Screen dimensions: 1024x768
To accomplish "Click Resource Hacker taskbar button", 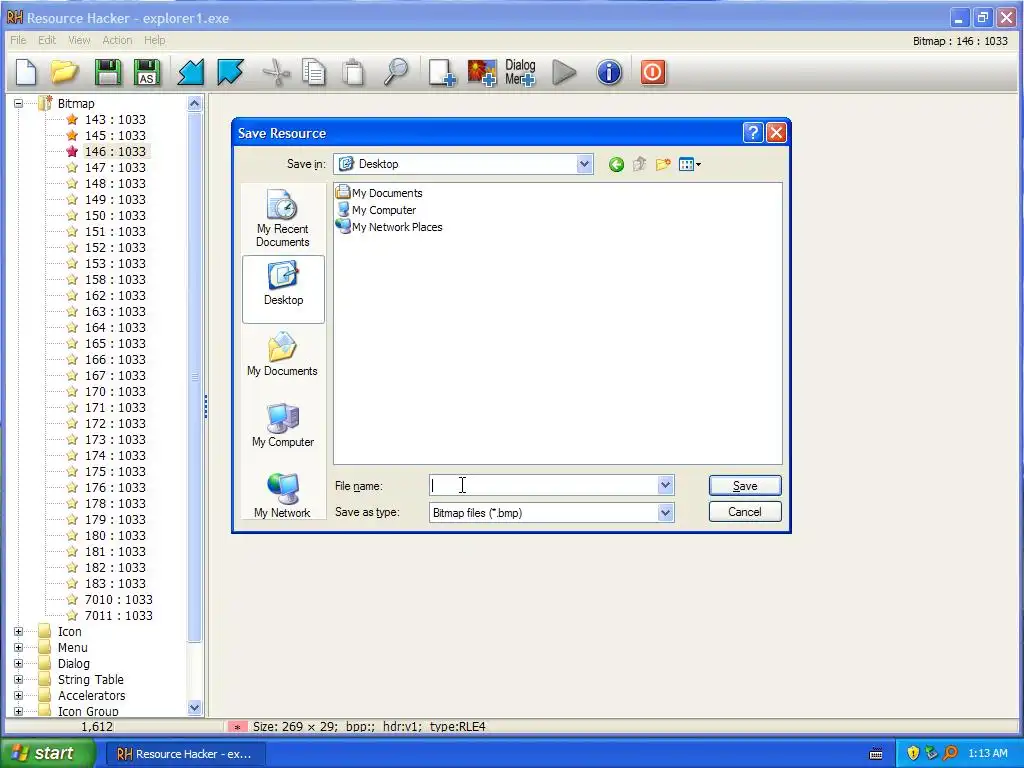I will click(184, 754).
